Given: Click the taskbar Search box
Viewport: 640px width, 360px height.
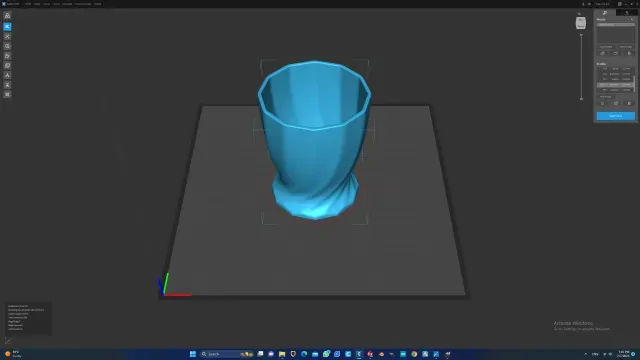Looking at the screenshot, I should pyautogui.click(x=227, y=354).
